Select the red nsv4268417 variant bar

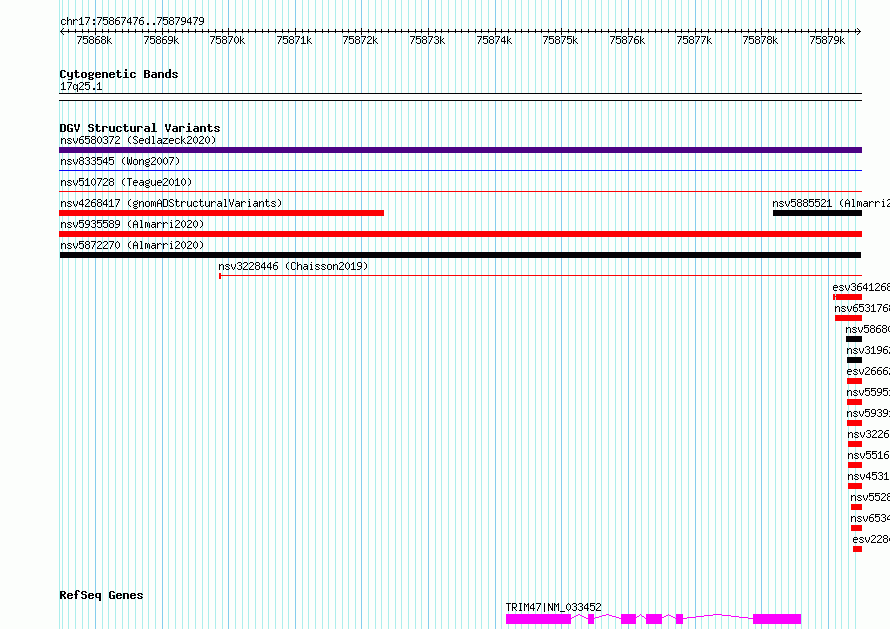point(221,213)
